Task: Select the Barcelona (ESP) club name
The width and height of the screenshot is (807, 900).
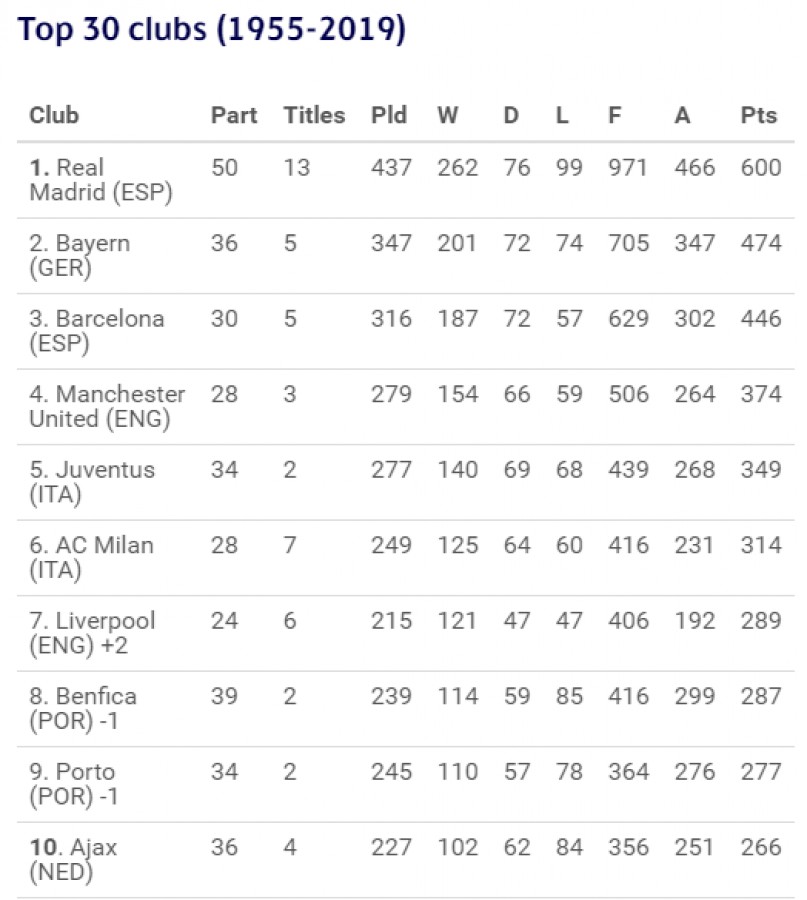Action: click(97, 331)
